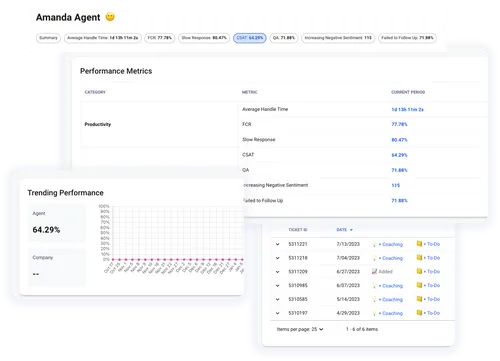Image resolution: width=500 pixels, height=361 pixels.
Task: Click ticket ID 5311221
Action: [x=298, y=244]
